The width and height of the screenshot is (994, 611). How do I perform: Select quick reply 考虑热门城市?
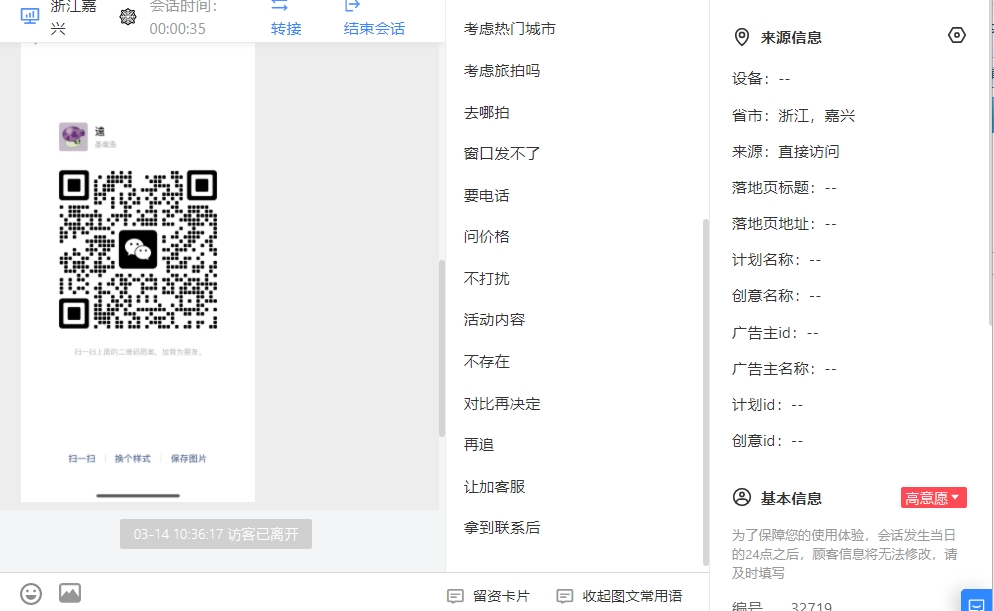click(510, 29)
